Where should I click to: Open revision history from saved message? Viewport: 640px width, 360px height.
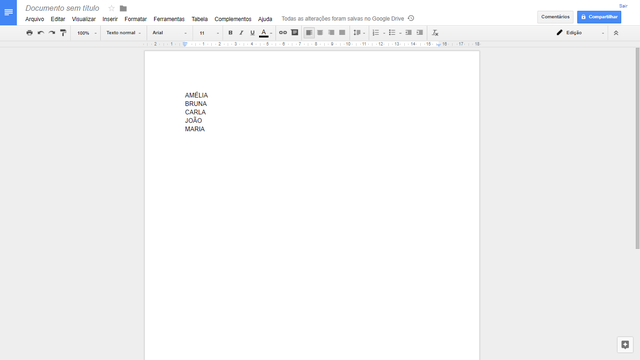point(411,18)
